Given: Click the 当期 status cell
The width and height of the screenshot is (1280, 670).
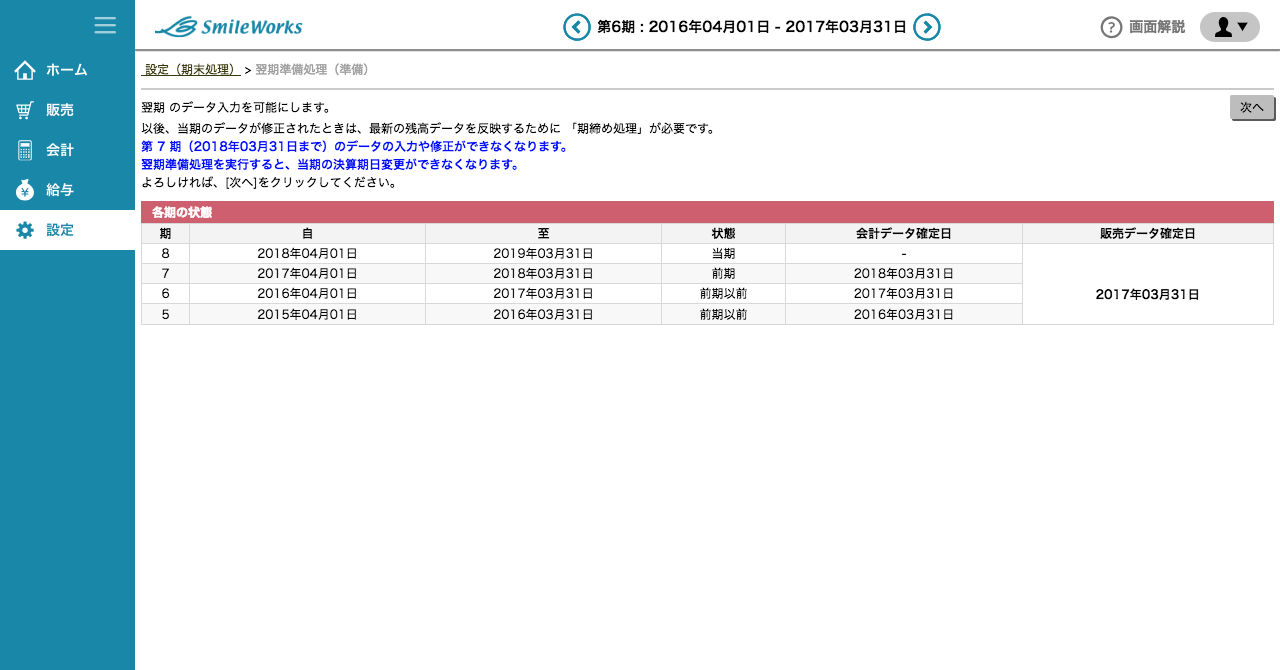Looking at the screenshot, I should click(723, 254).
